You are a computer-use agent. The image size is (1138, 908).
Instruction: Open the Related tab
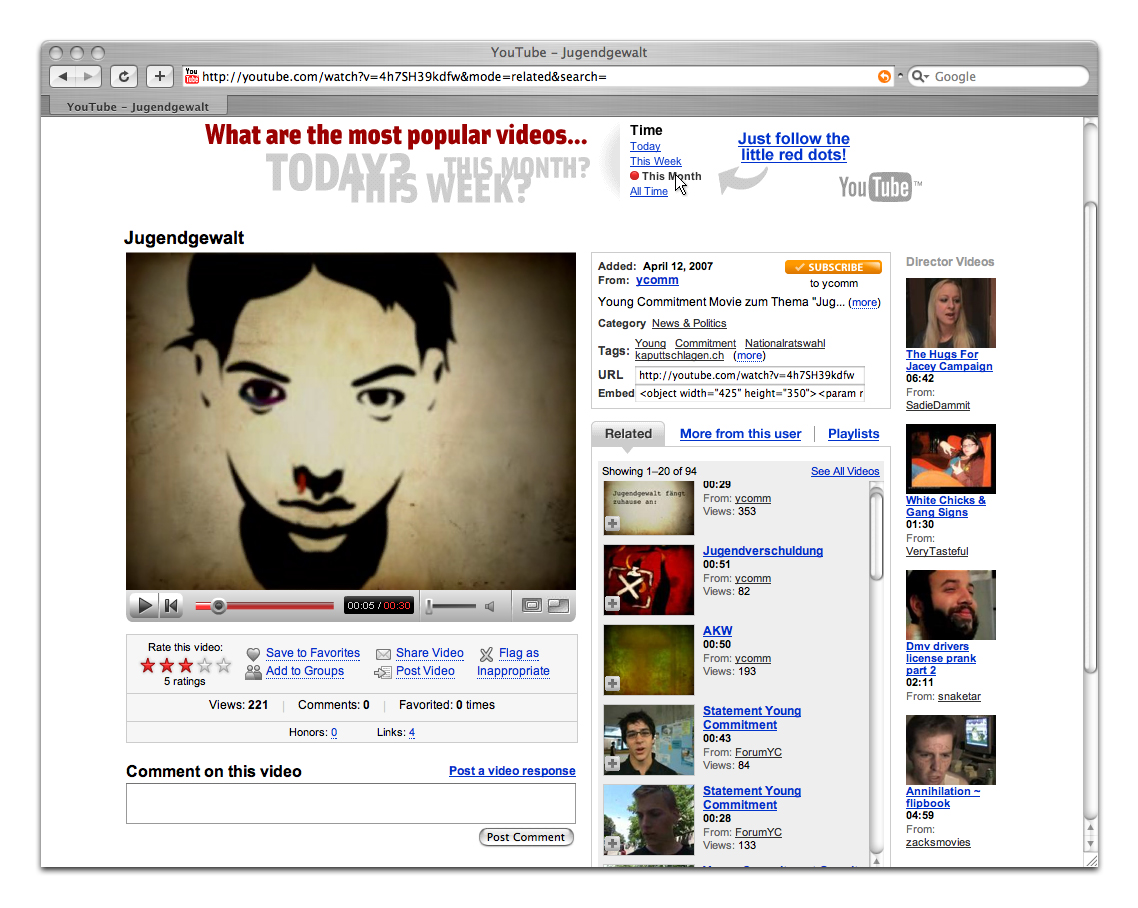(628, 434)
